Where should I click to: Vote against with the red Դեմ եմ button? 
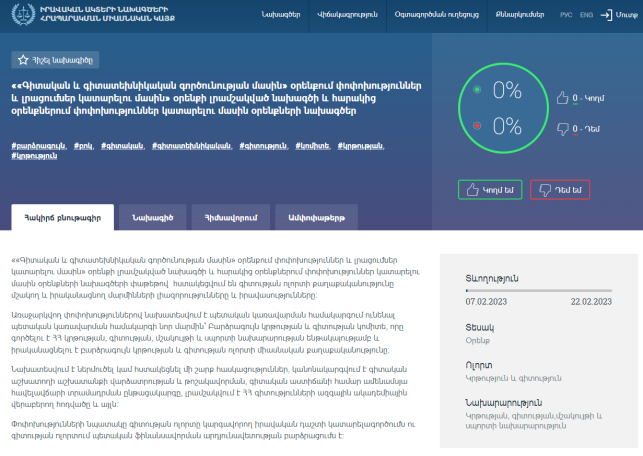560,190
